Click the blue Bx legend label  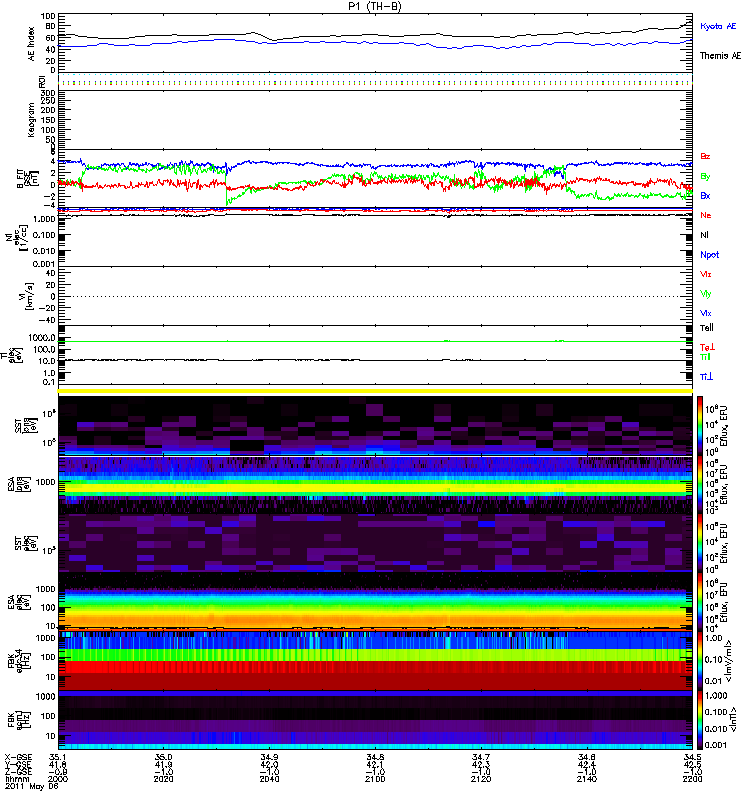(x=705, y=195)
